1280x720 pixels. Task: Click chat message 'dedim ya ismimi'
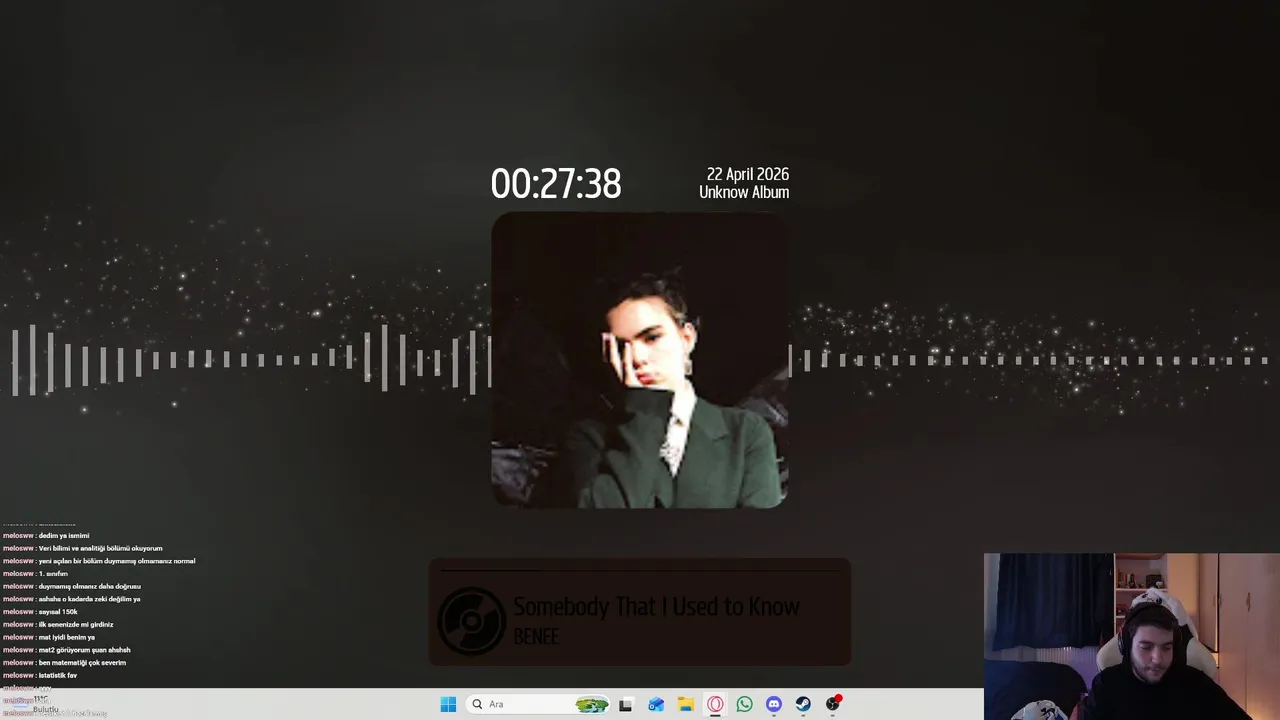64,536
